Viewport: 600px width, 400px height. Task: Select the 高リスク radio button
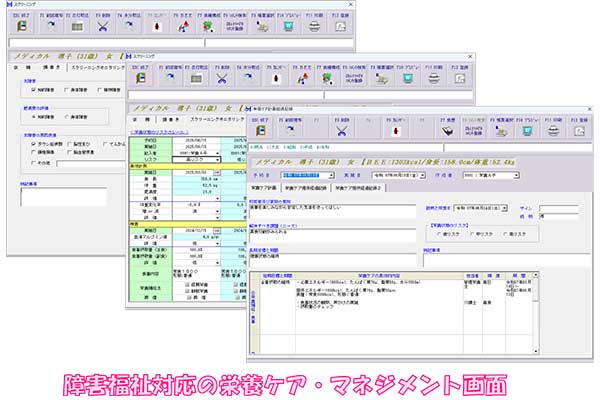click(x=505, y=233)
